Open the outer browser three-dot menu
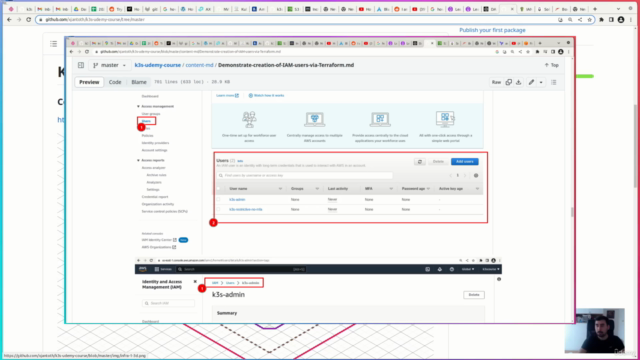Image resolution: width=640 pixels, height=360 pixels. click(631, 20)
